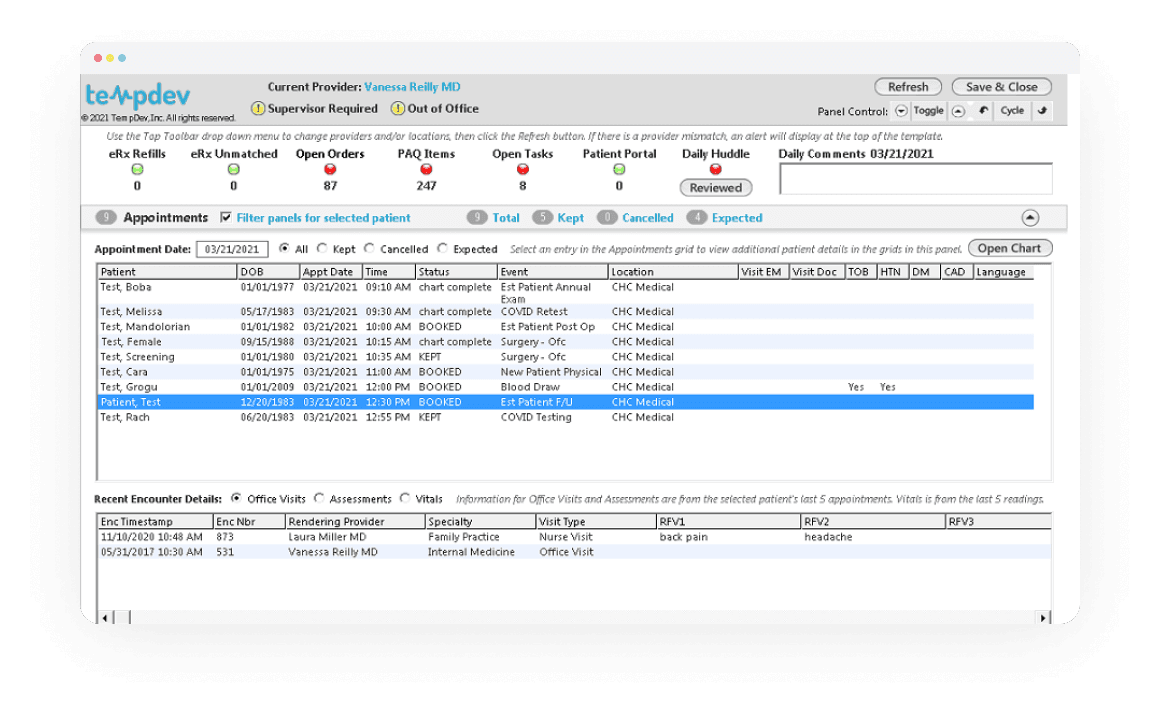
Task: Click the red PAQ Items indicator
Action: click(x=426, y=170)
